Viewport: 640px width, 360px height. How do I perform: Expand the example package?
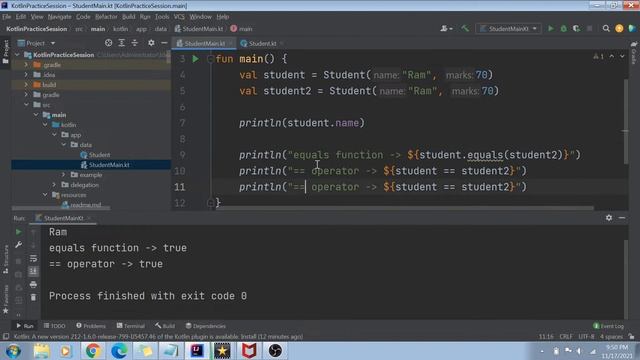[x=64, y=175]
